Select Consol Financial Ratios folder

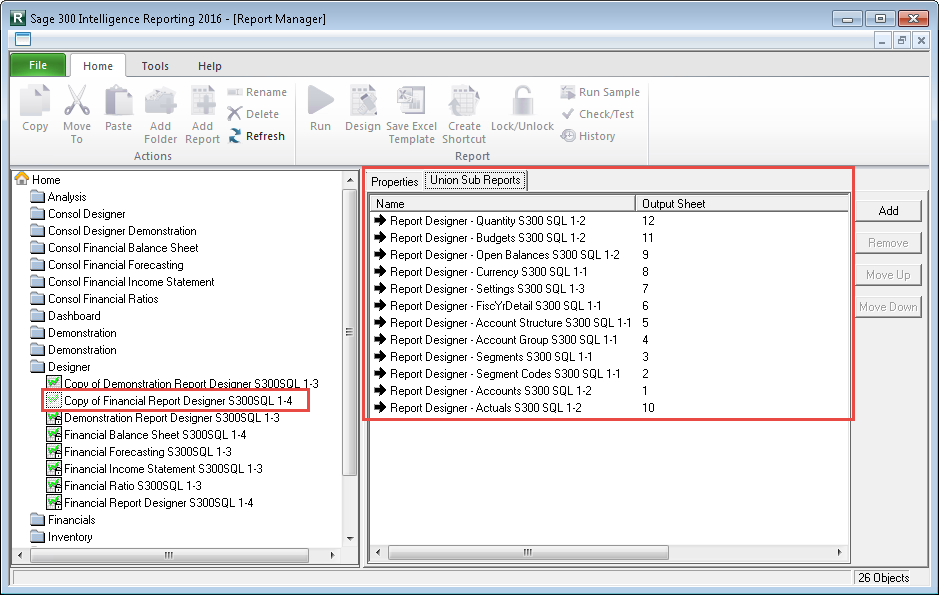click(95, 299)
